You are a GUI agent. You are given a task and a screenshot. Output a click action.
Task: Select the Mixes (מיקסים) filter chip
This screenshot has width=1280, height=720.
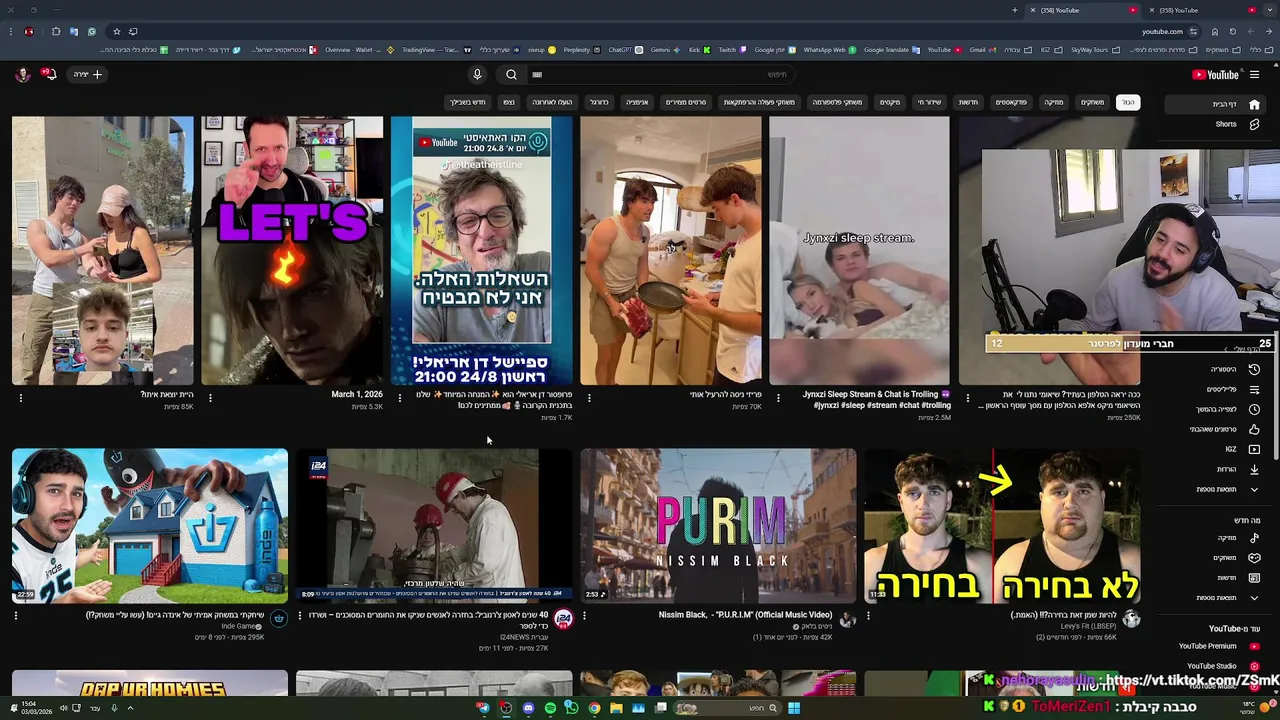tap(890, 102)
